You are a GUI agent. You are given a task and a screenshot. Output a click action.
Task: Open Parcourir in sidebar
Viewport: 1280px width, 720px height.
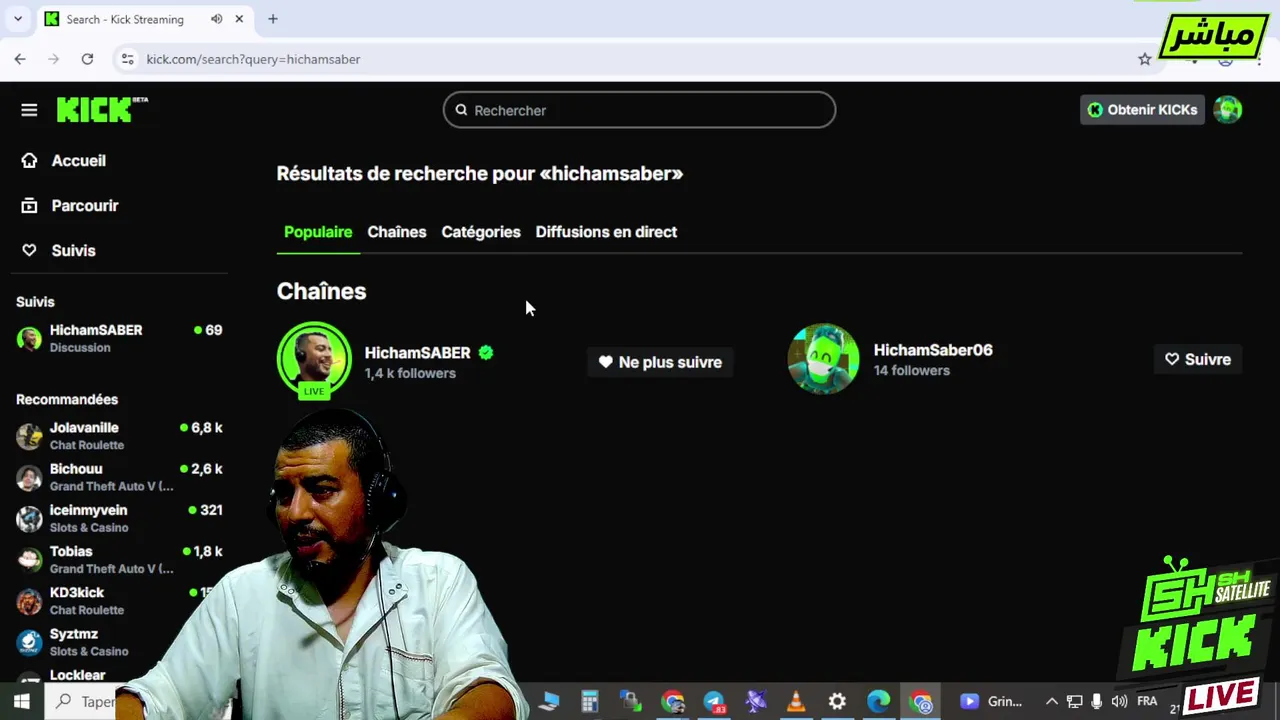click(84, 206)
